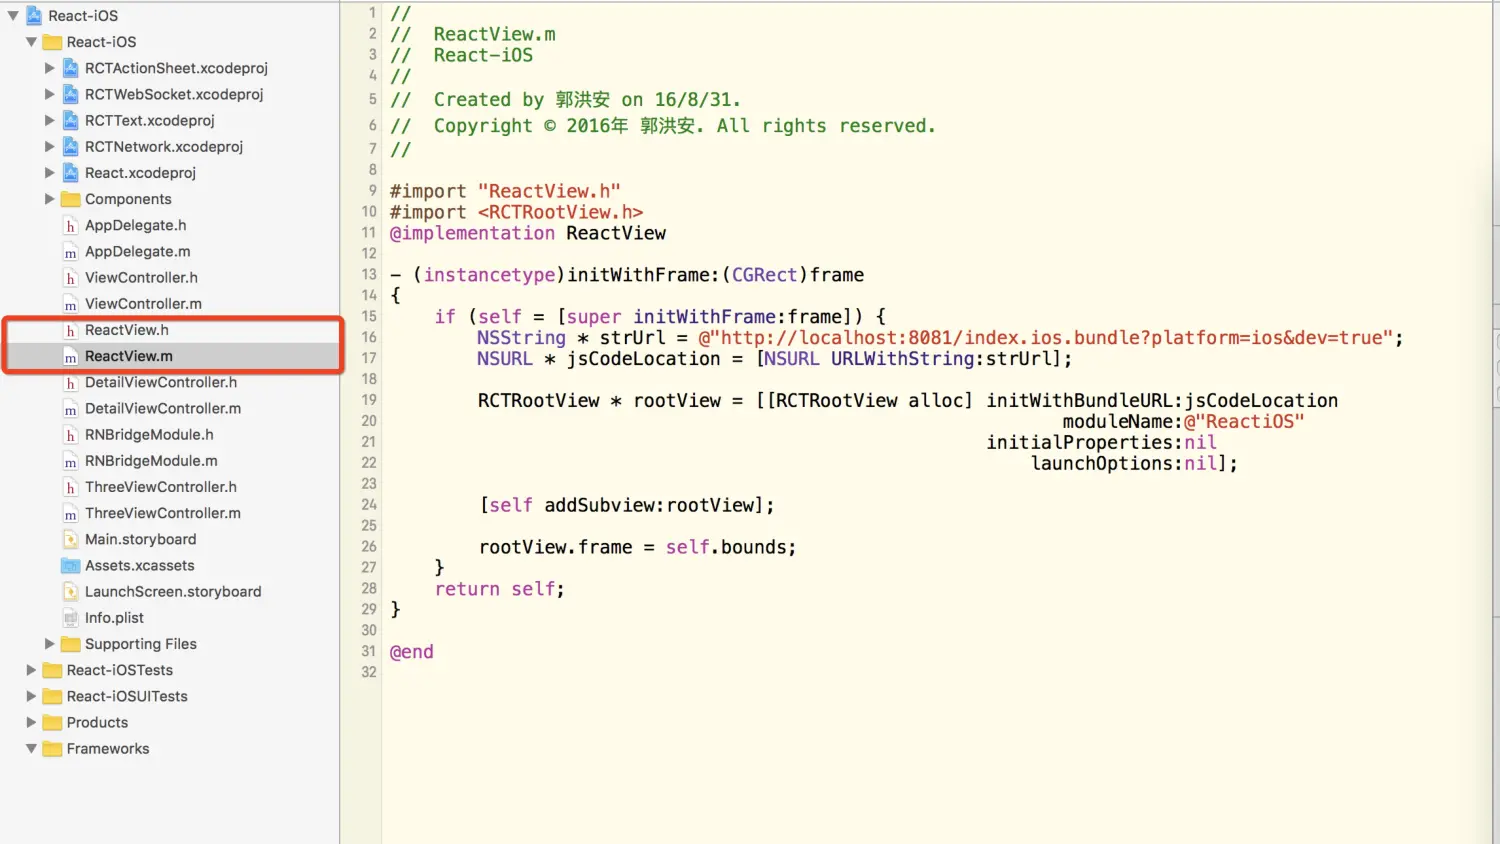The height and width of the screenshot is (844, 1500).
Task: Click the RNBridgeModule.h file icon
Action: (70, 435)
